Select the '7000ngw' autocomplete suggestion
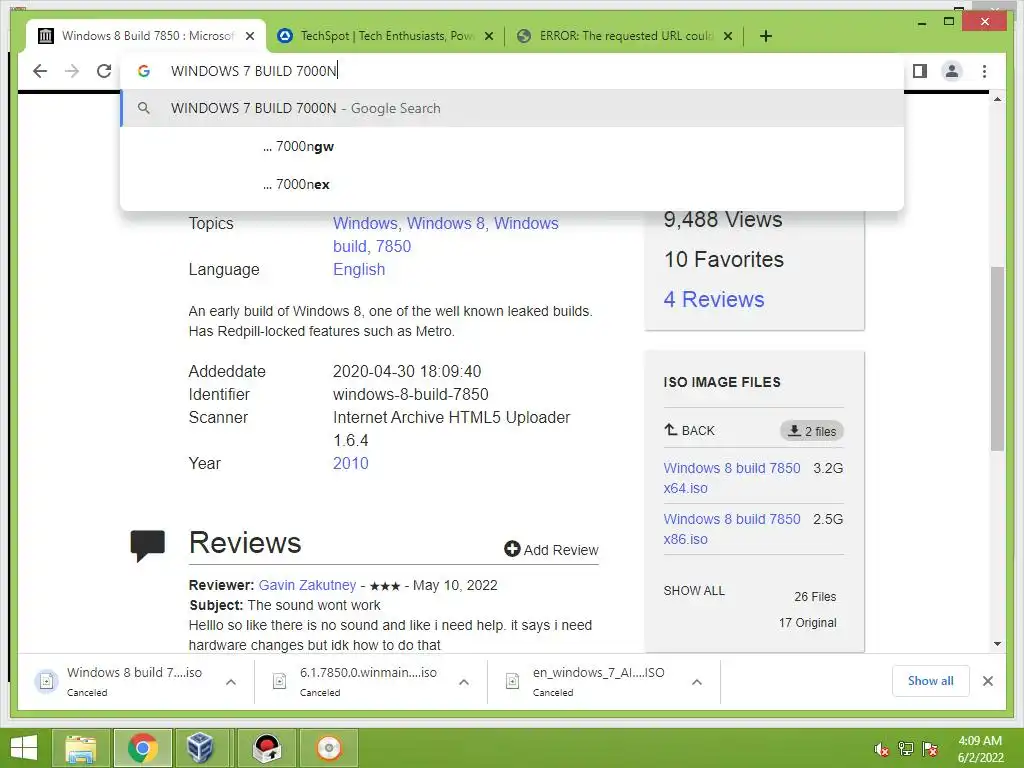 [x=512, y=146]
